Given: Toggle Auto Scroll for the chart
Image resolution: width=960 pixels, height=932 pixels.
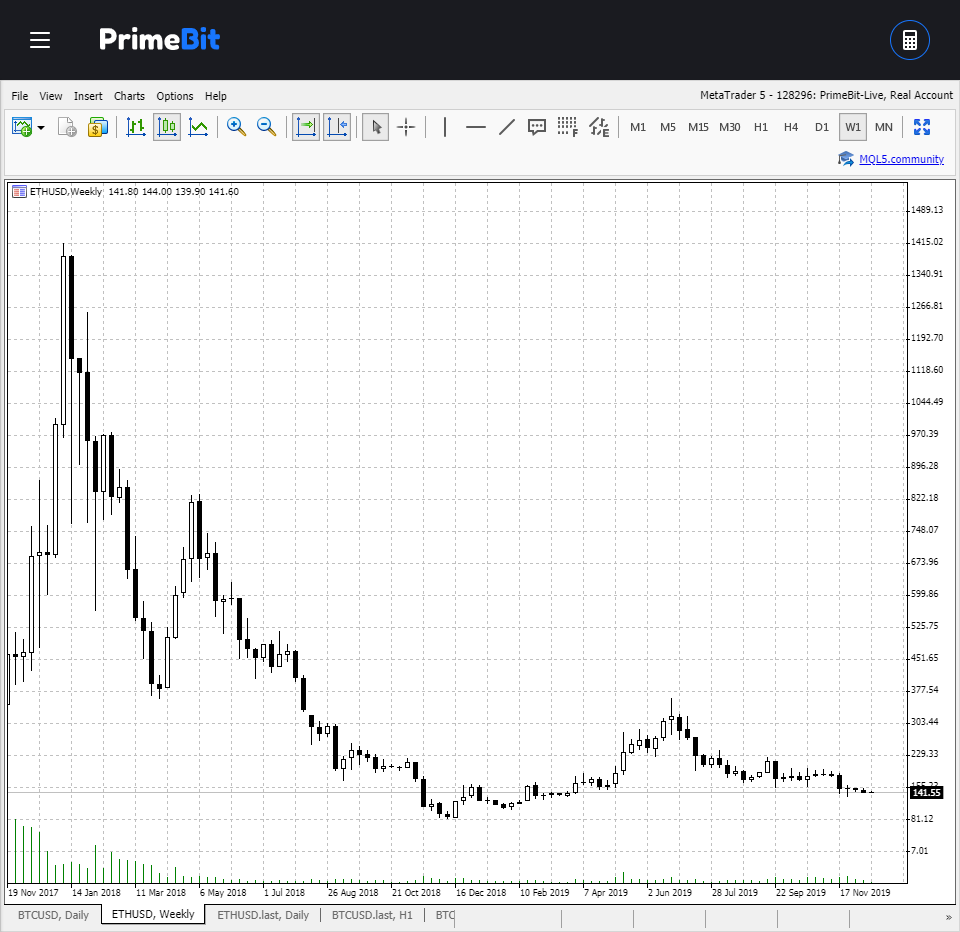Looking at the screenshot, I should (305, 127).
